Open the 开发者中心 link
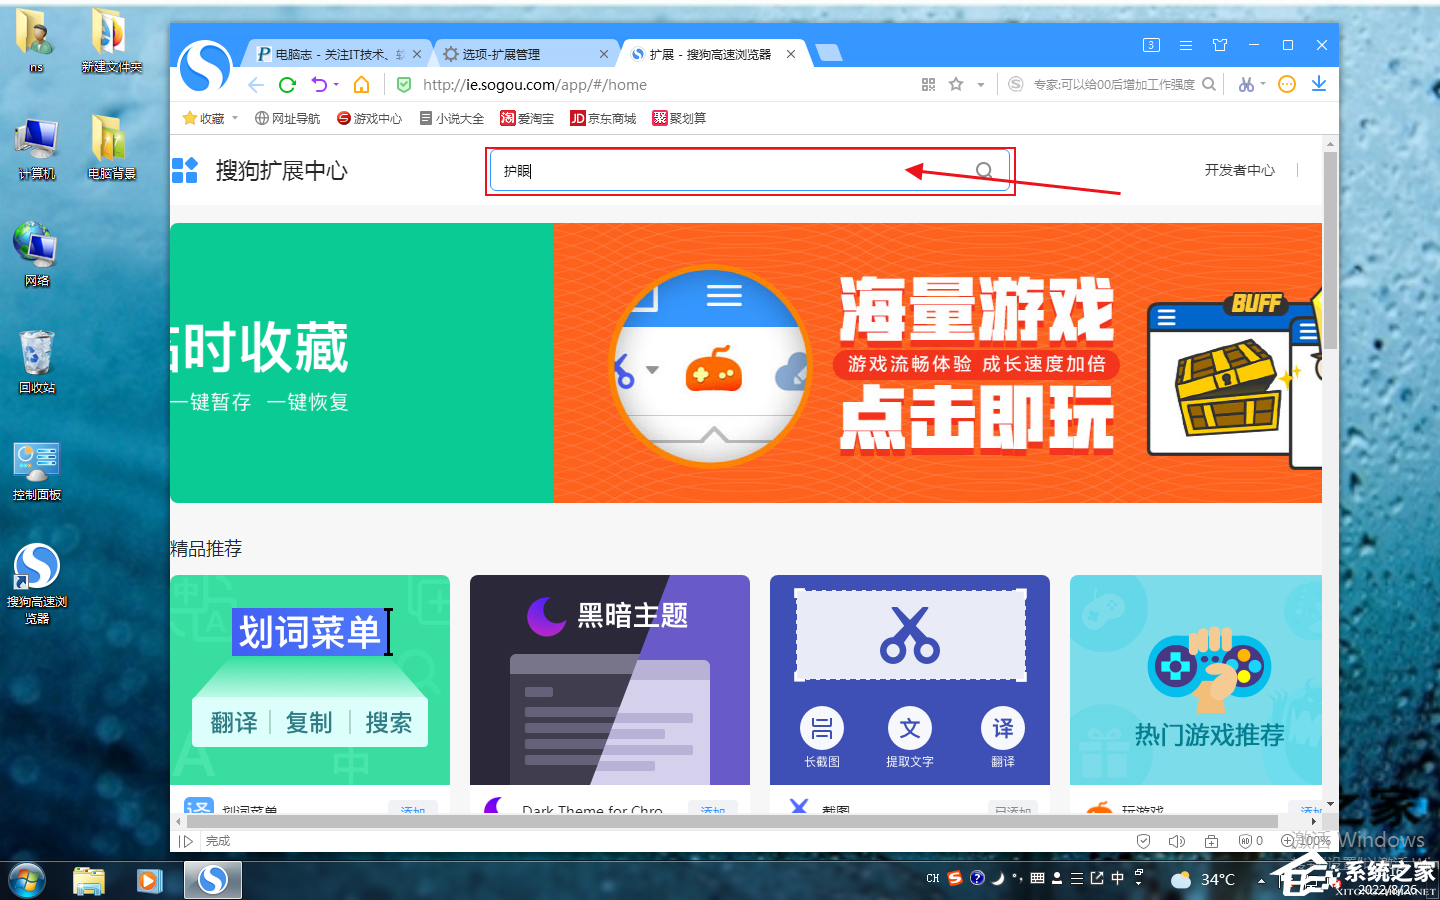The image size is (1440, 900). [1239, 170]
